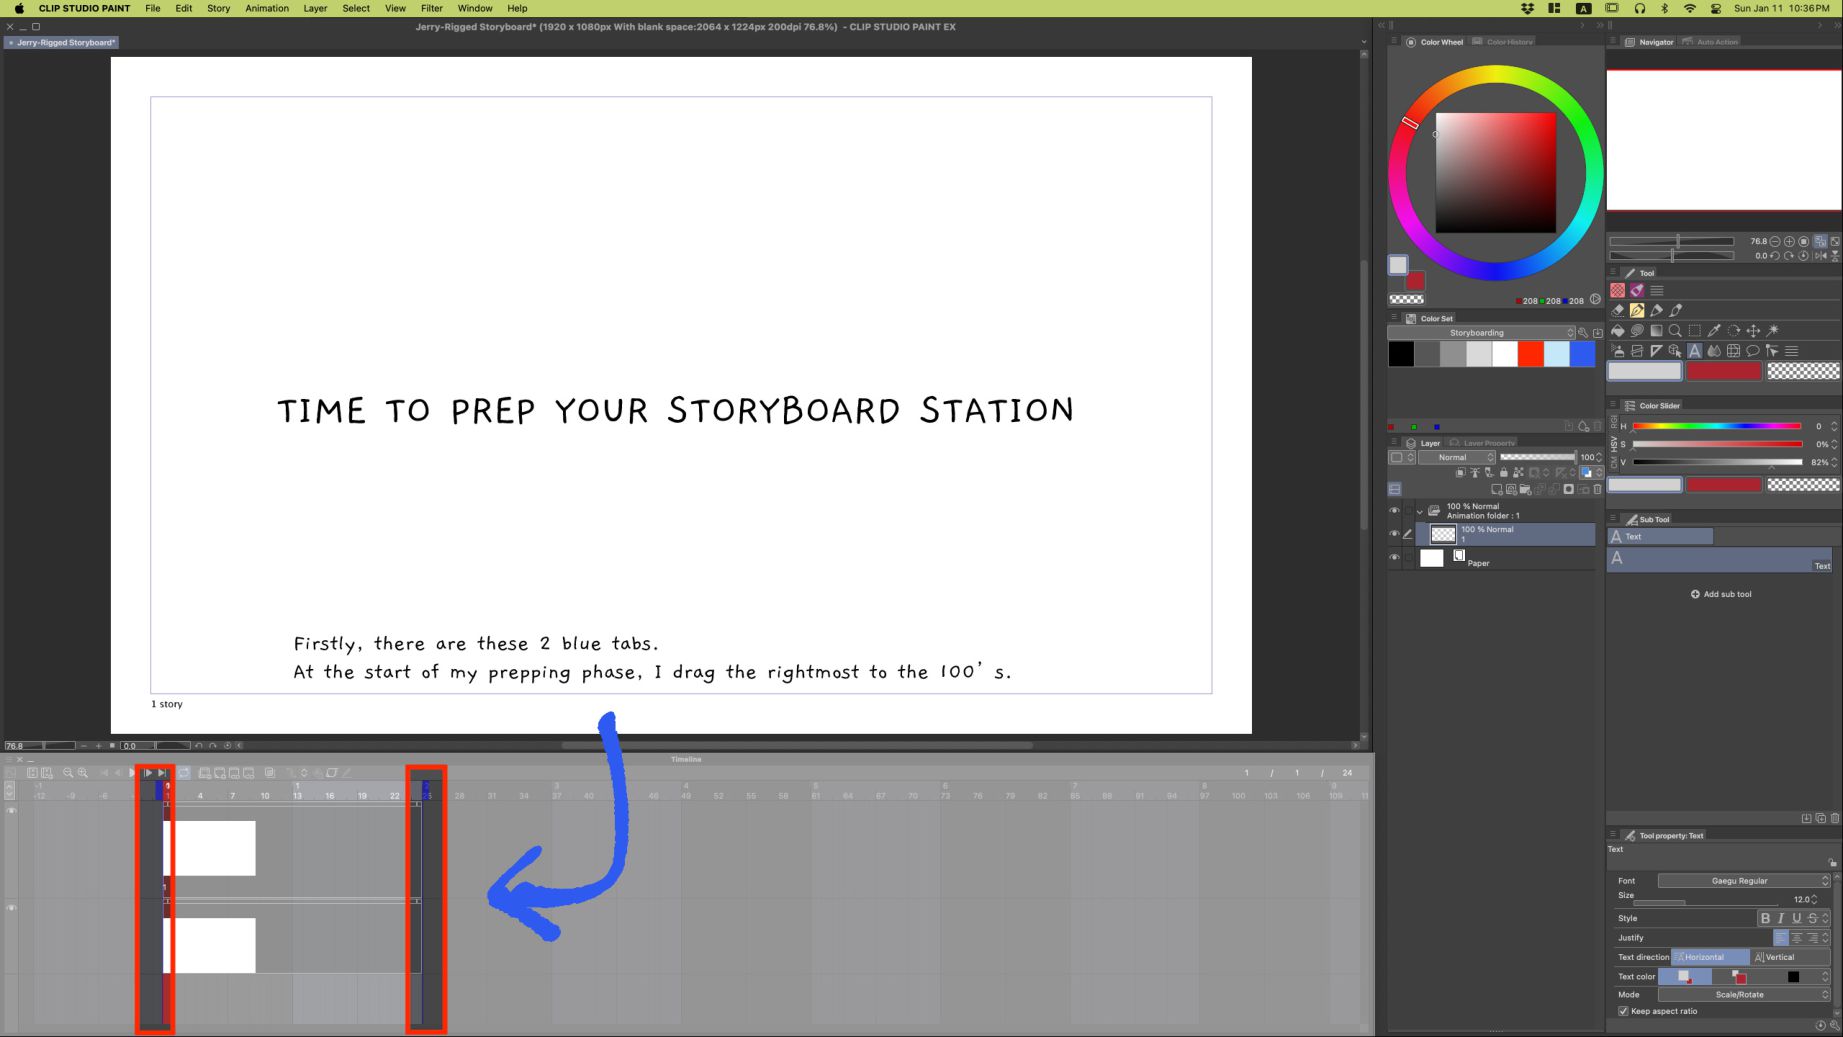Toggle the Lock layer icon
The image size is (1843, 1037).
point(1503,473)
